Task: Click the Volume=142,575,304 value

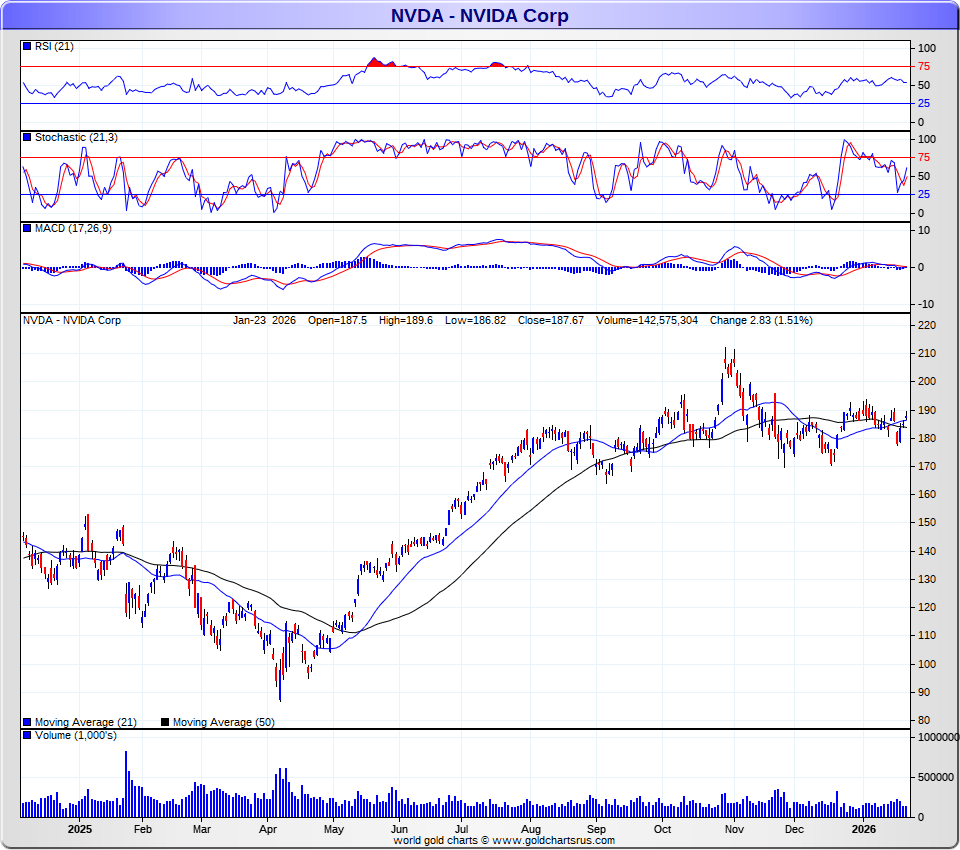Action: click(x=647, y=320)
